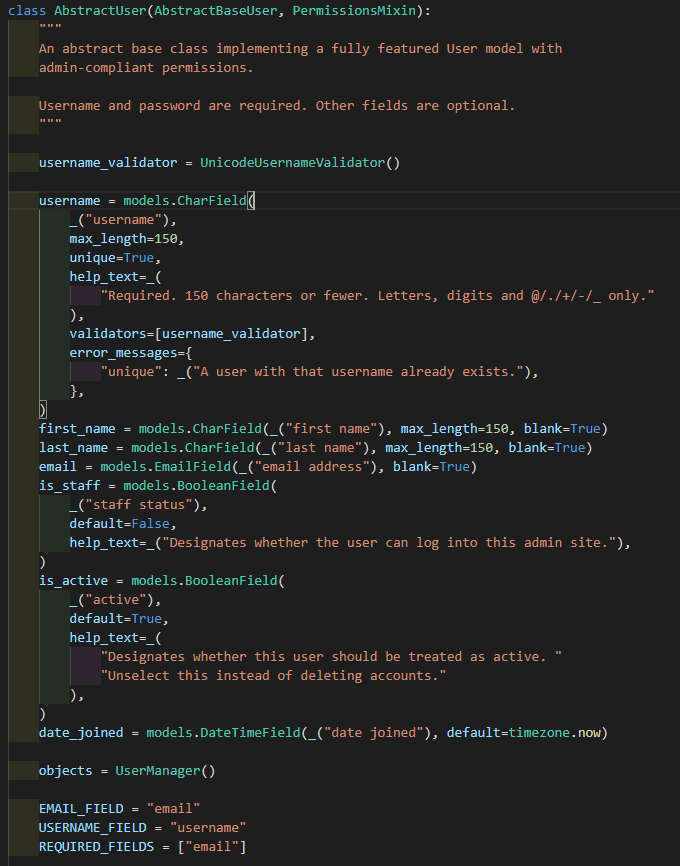Click the 'objects' variable
Image resolution: width=680 pixels, height=866 pixels.
tap(66, 770)
